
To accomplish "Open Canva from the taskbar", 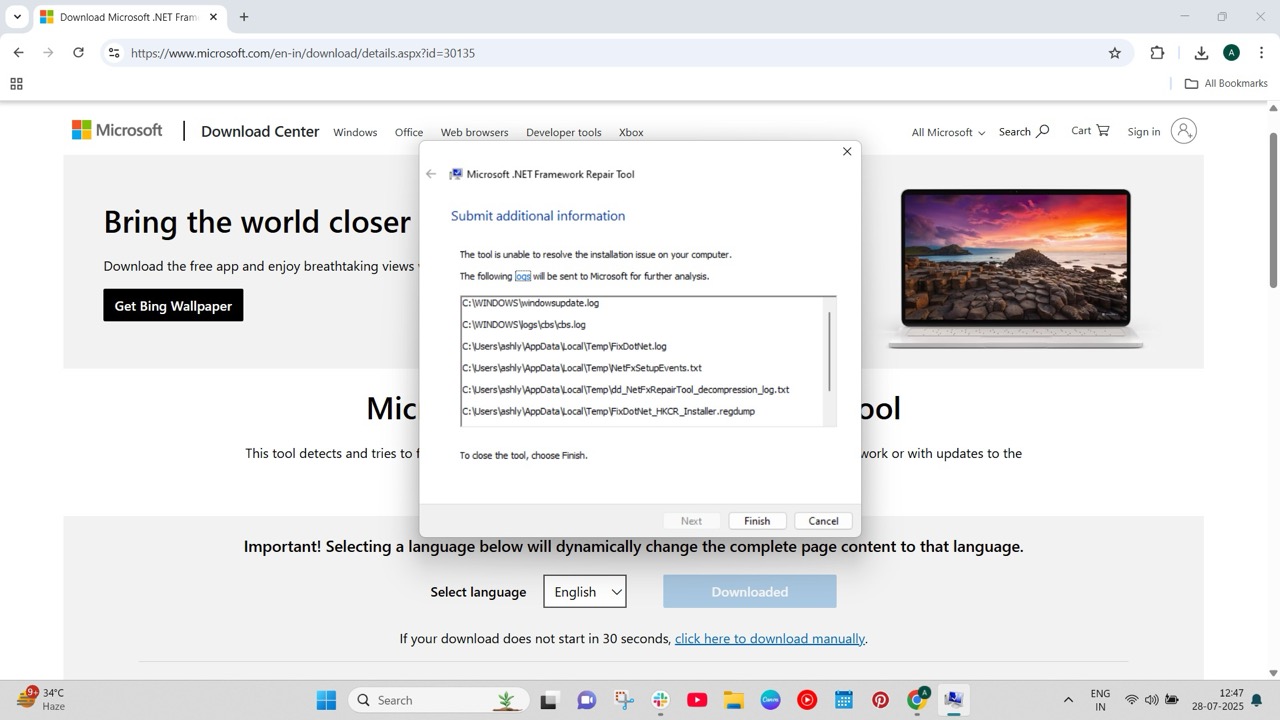I will point(770,700).
